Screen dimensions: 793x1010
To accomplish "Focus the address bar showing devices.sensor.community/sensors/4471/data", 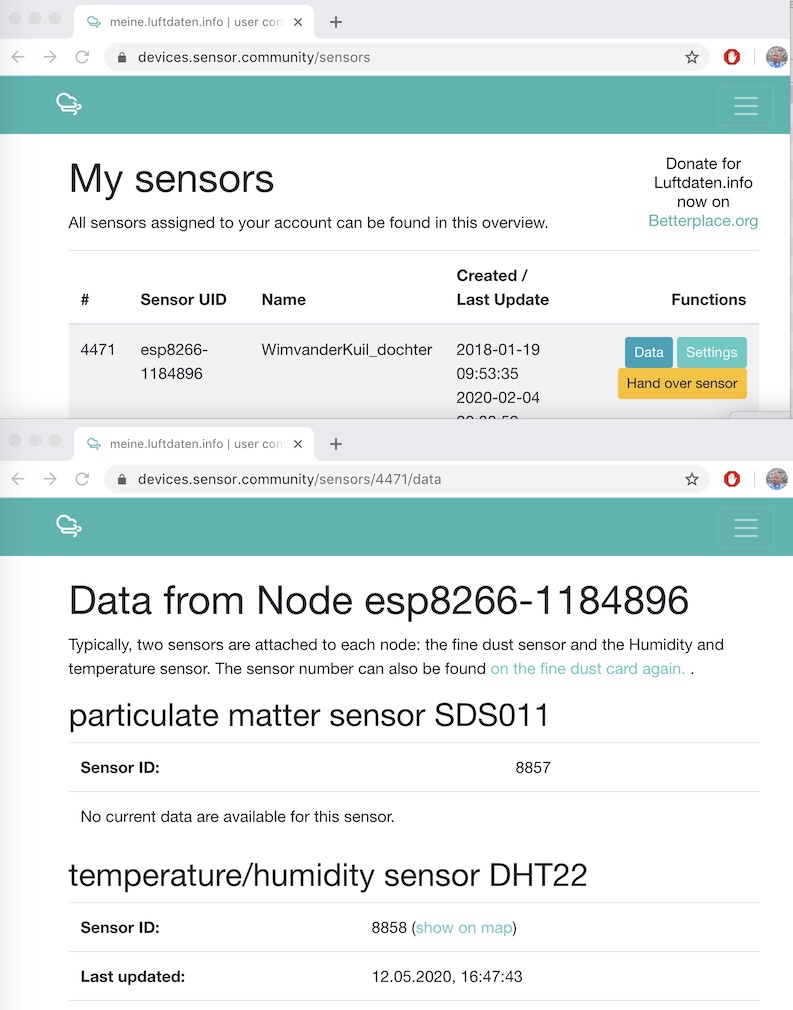I will pos(400,479).
